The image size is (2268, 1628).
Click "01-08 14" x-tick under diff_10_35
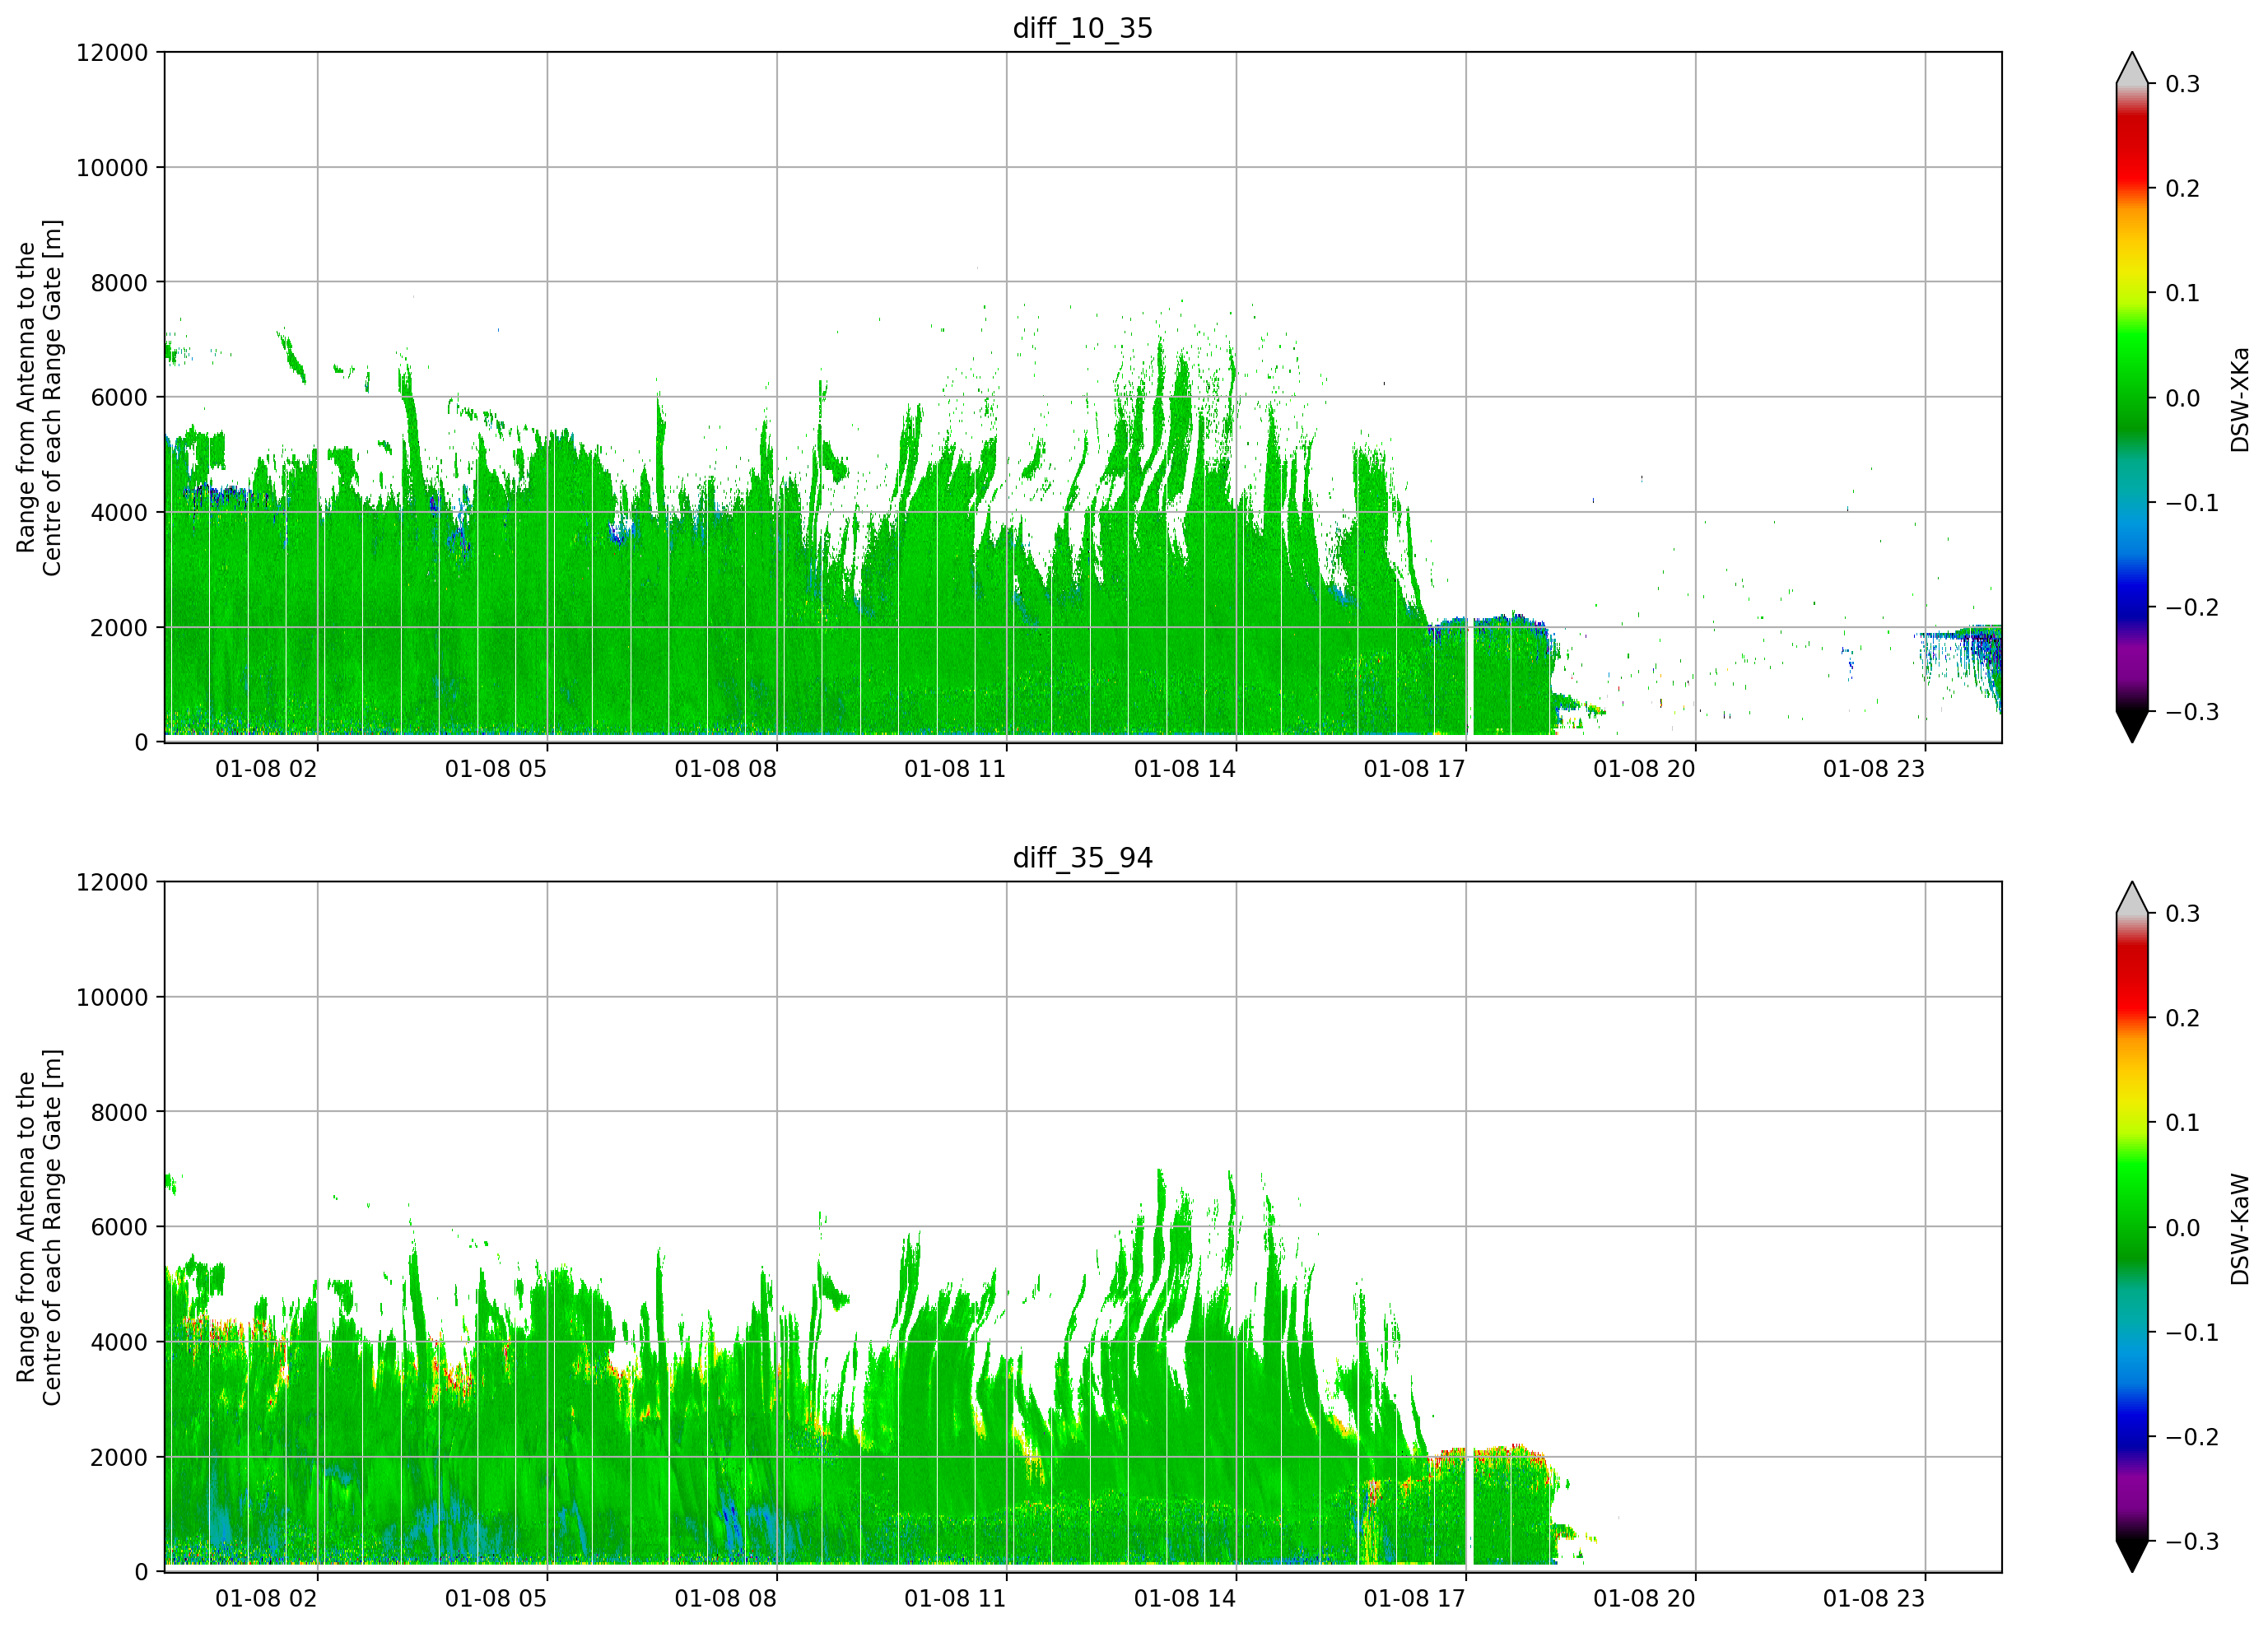click(x=1185, y=769)
